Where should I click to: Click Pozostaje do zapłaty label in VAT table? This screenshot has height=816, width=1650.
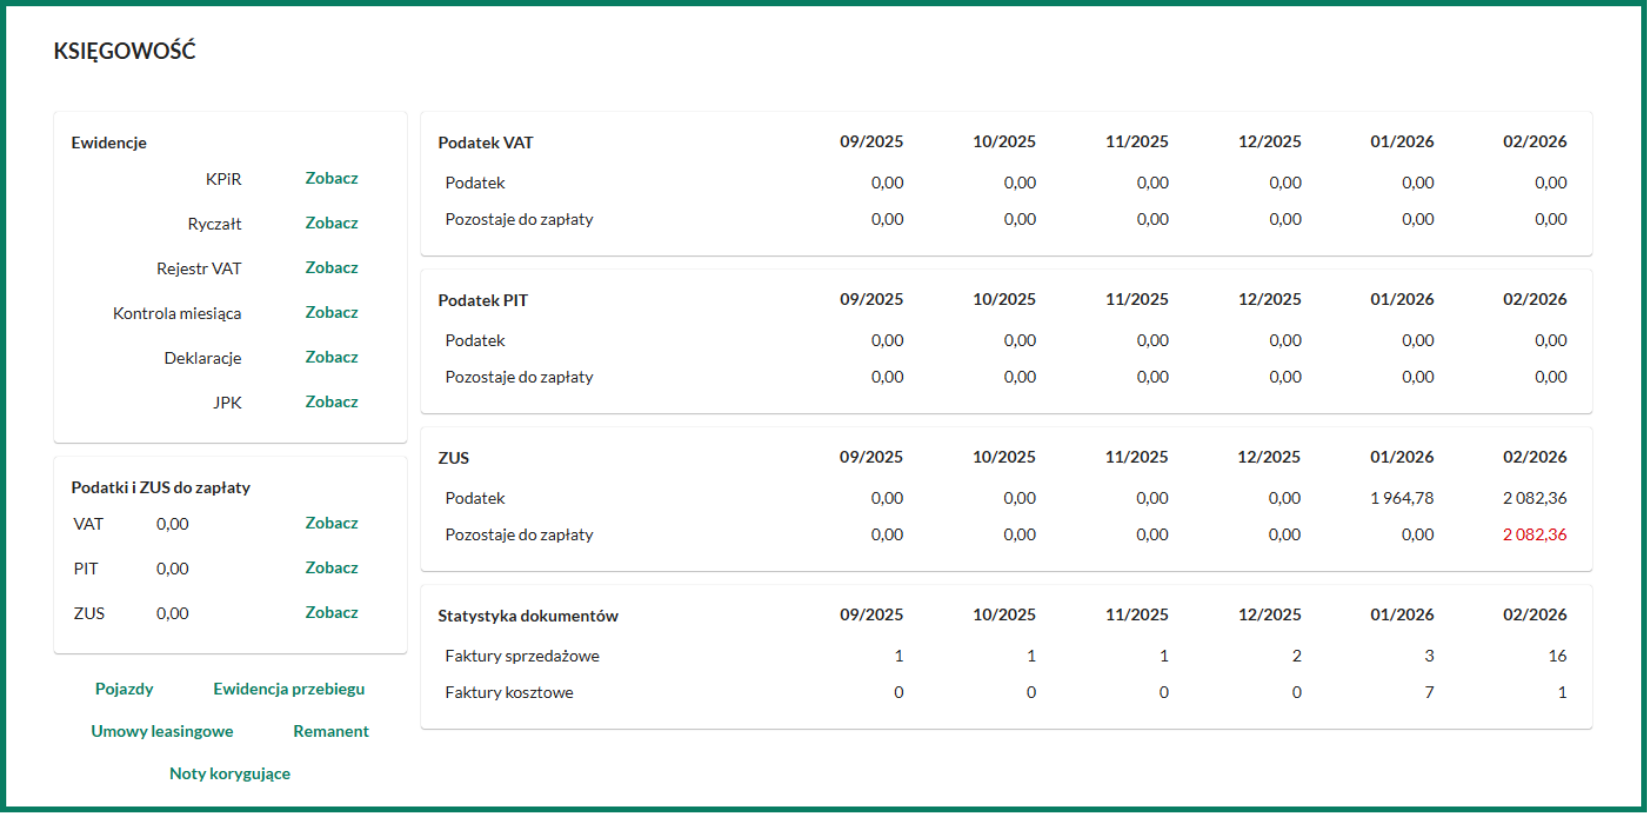pyautogui.click(x=519, y=219)
